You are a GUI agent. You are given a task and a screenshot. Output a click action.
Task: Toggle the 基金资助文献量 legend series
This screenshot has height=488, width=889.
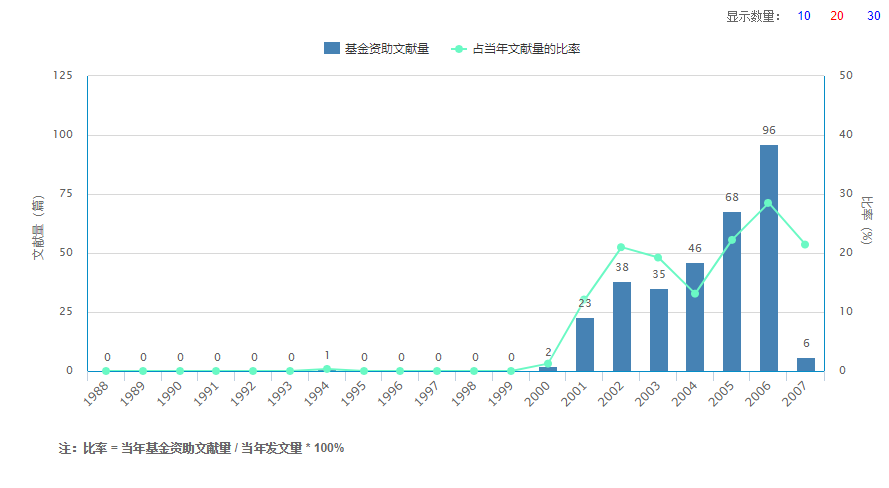coord(376,49)
